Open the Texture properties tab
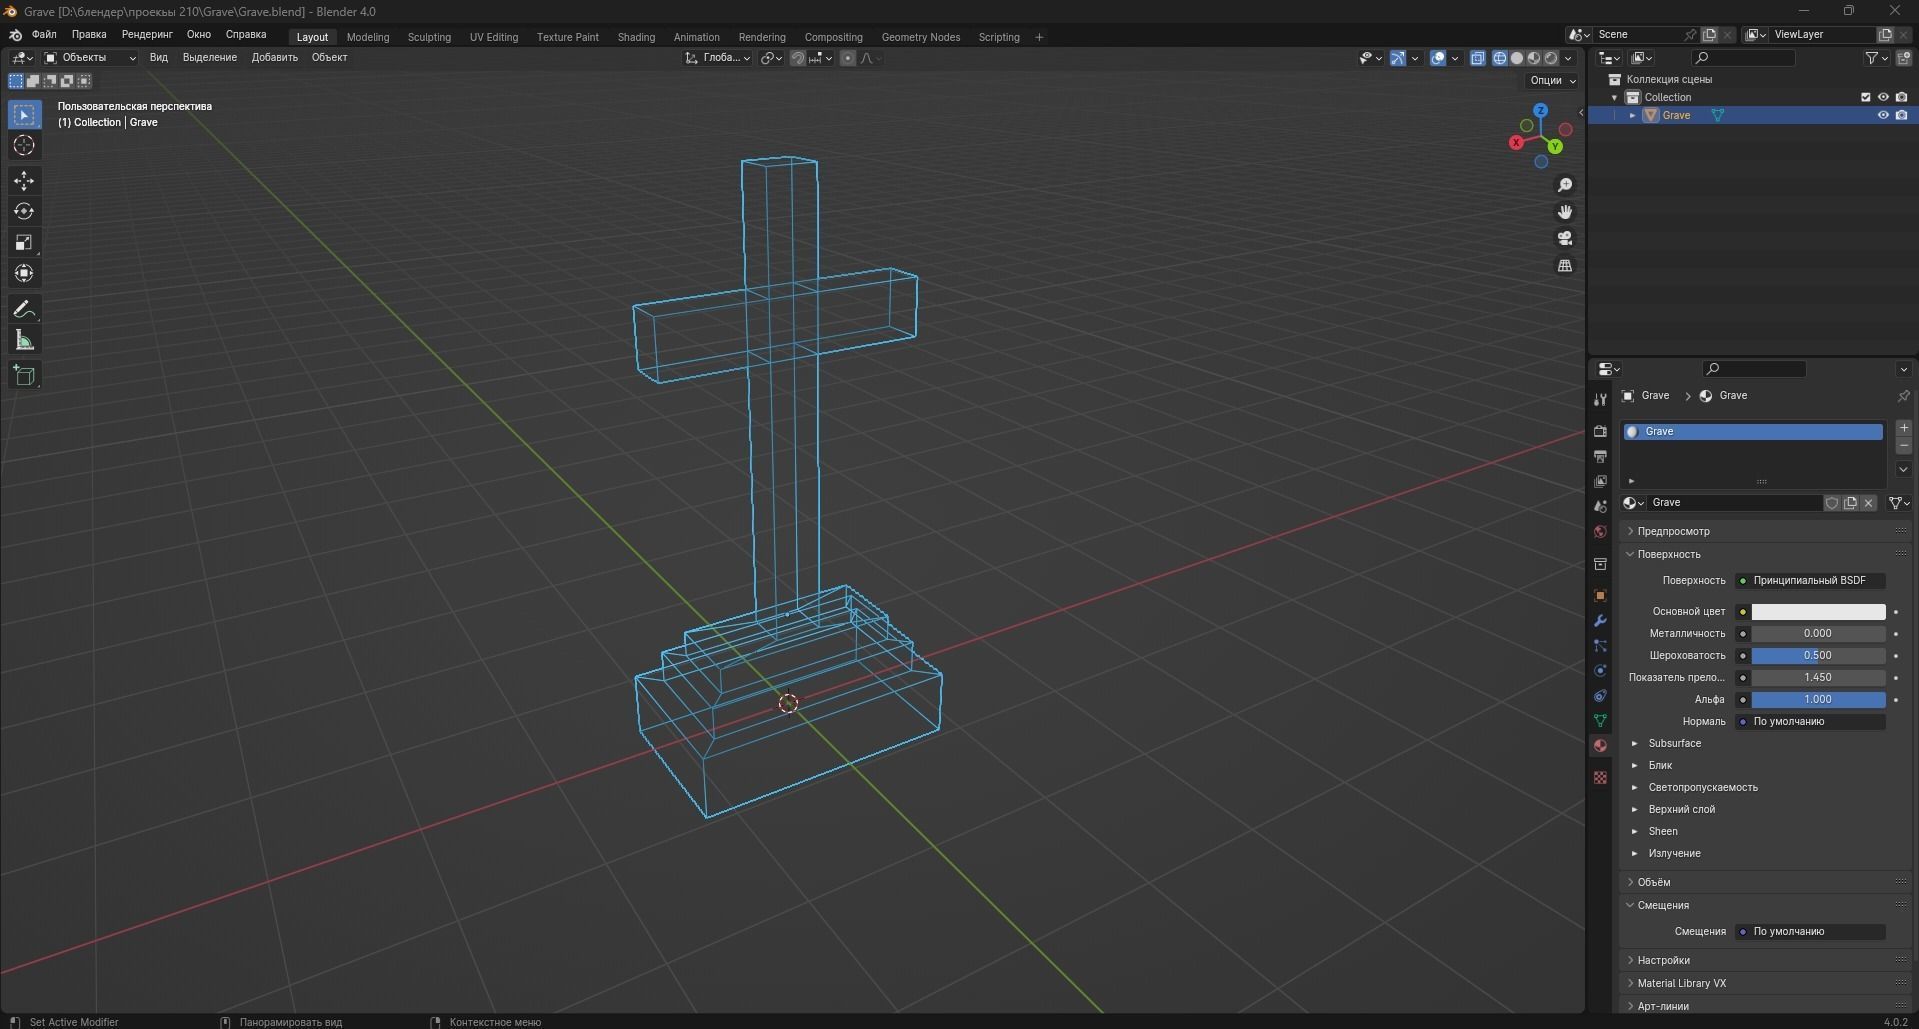 1600,778
